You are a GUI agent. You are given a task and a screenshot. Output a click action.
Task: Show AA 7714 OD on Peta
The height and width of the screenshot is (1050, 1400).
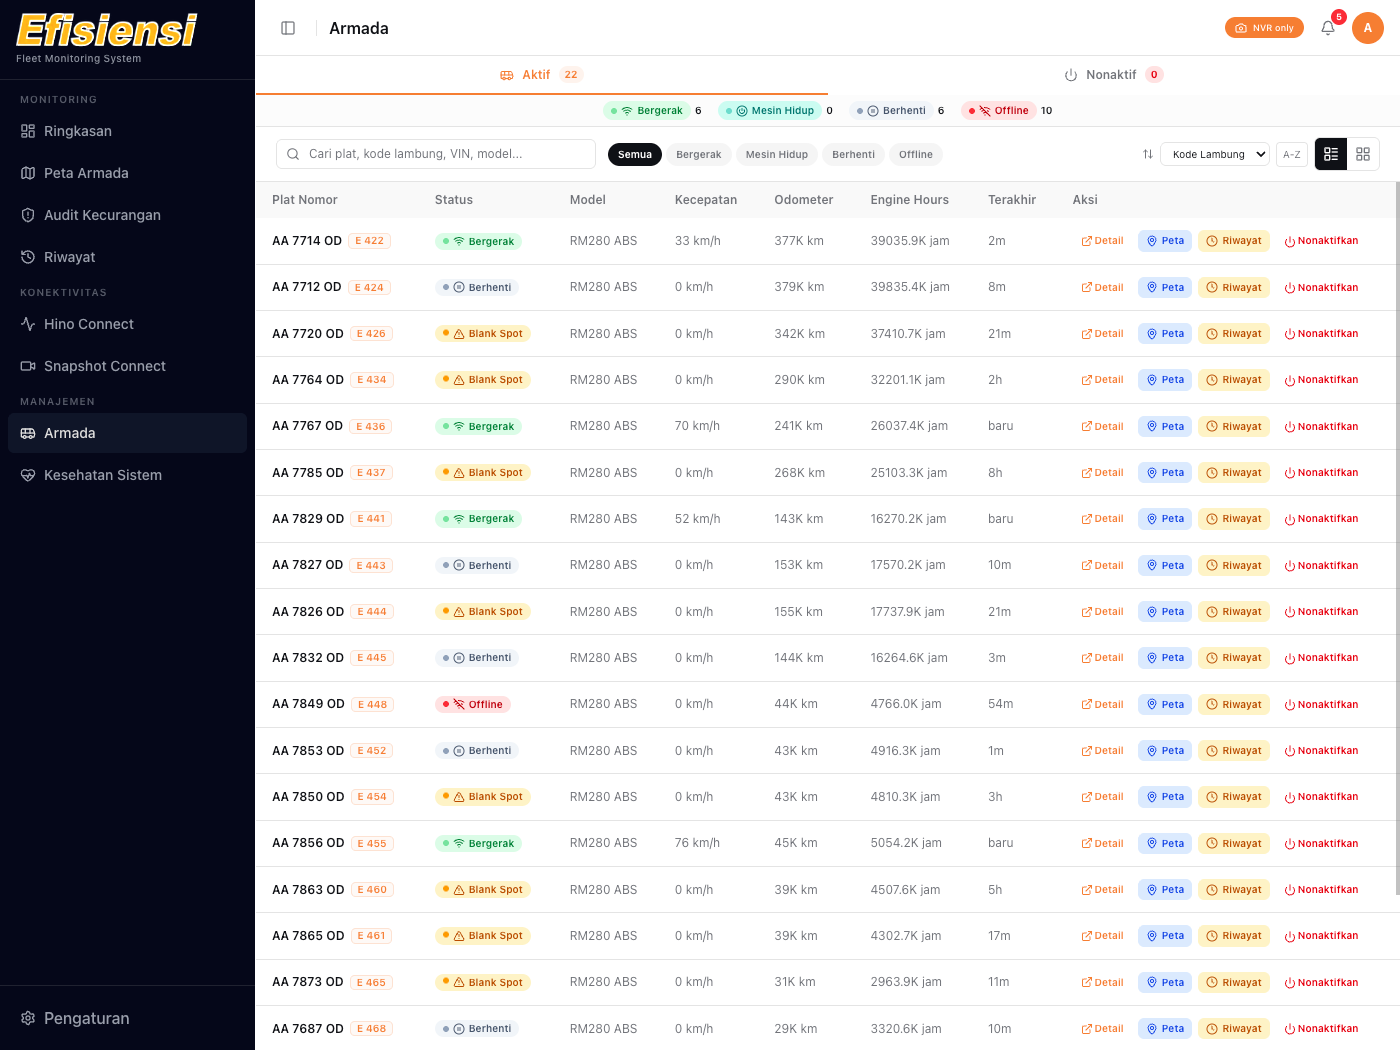click(x=1165, y=241)
